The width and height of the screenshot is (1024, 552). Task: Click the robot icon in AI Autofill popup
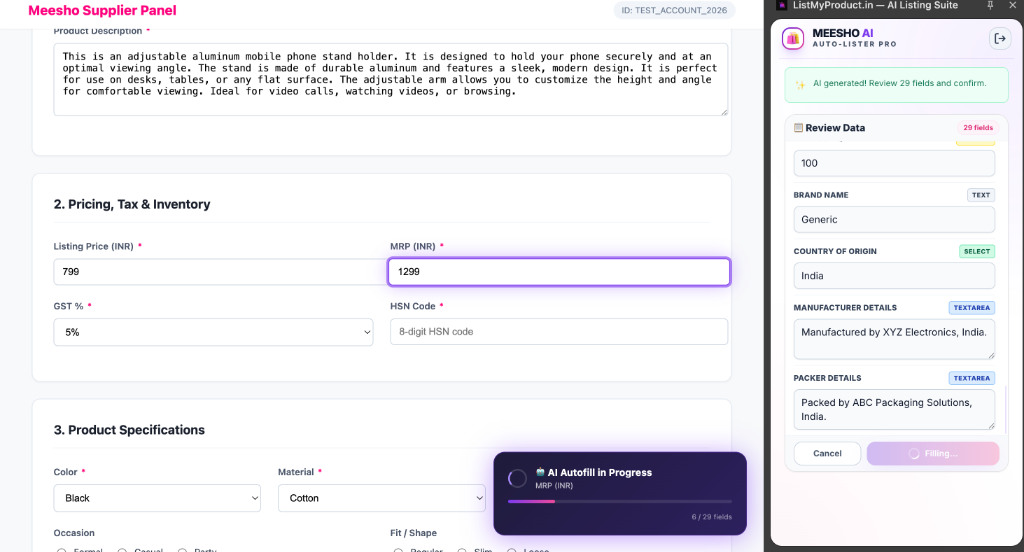(540, 472)
